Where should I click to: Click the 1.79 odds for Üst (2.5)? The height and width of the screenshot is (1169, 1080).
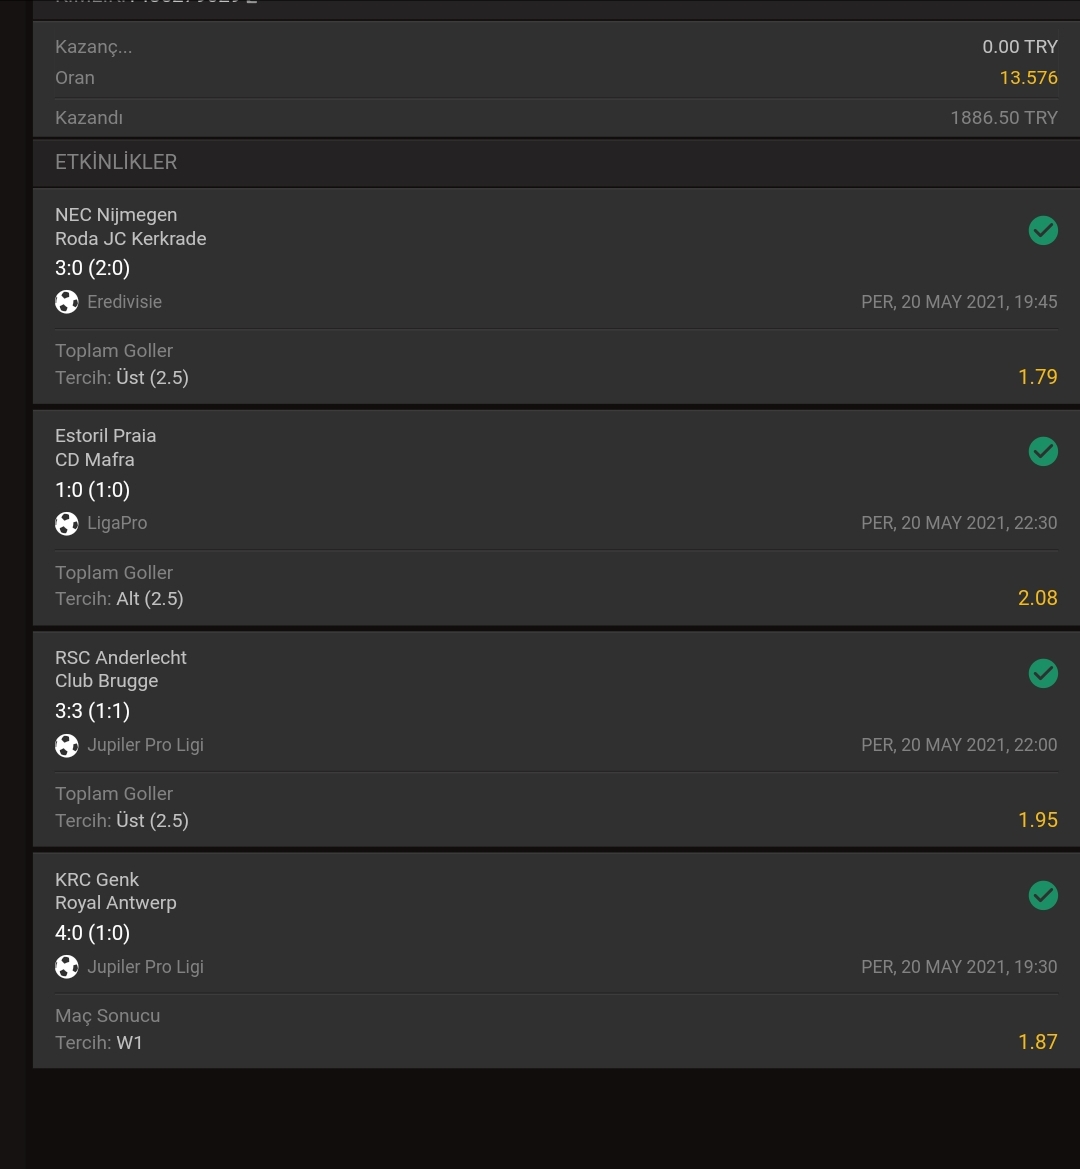click(x=1038, y=376)
